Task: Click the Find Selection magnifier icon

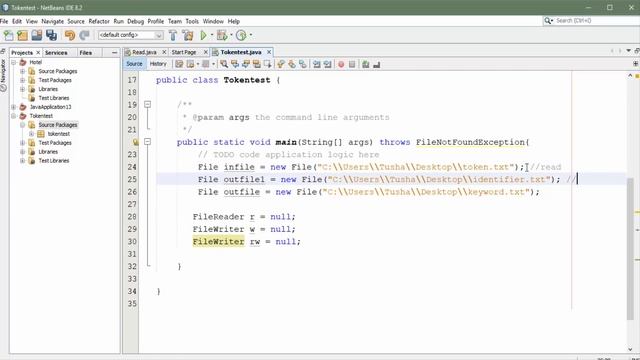Action: click(x=224, y=64)
